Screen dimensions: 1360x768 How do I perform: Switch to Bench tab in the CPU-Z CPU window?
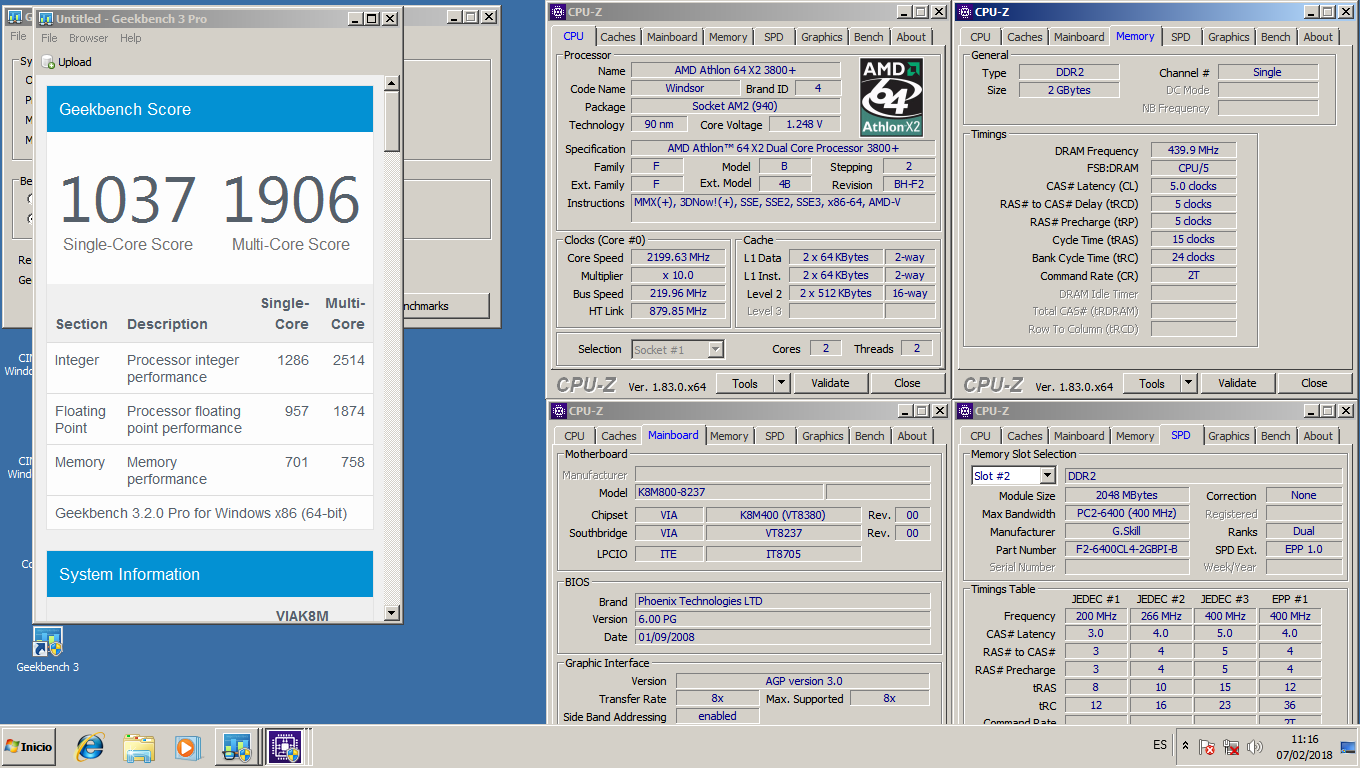point(869,37)
